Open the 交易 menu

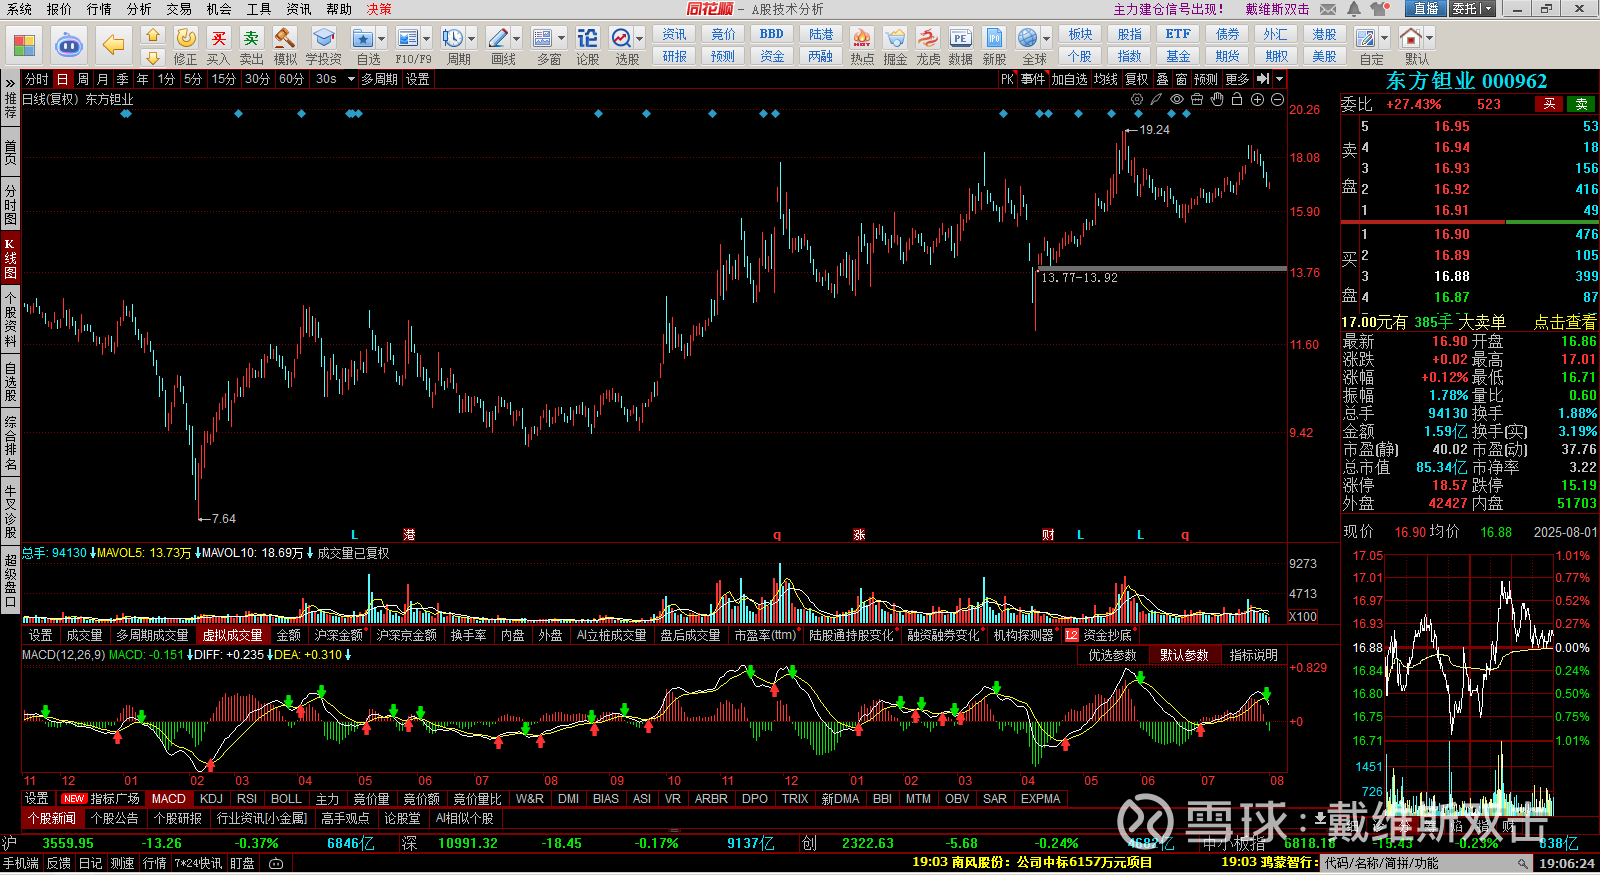point(179,9)
